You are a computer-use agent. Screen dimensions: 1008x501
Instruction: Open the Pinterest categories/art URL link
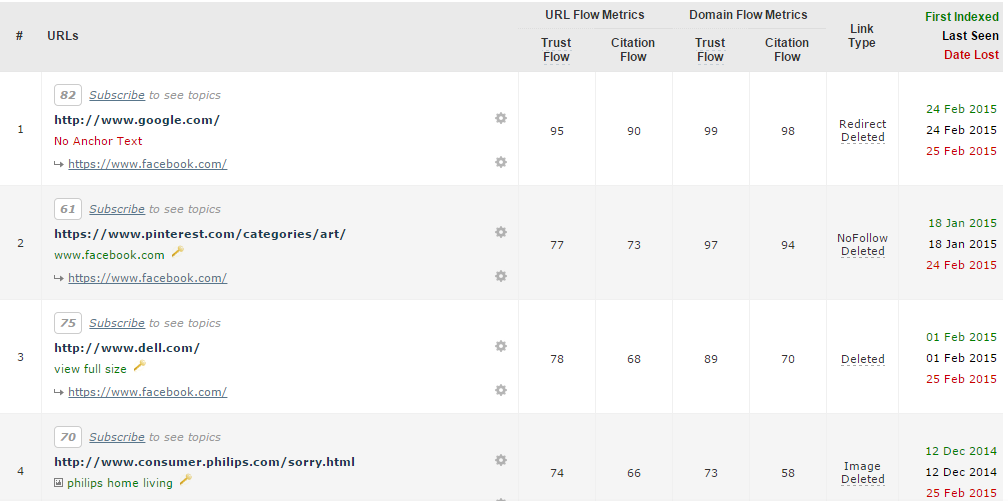pos(200,234)
